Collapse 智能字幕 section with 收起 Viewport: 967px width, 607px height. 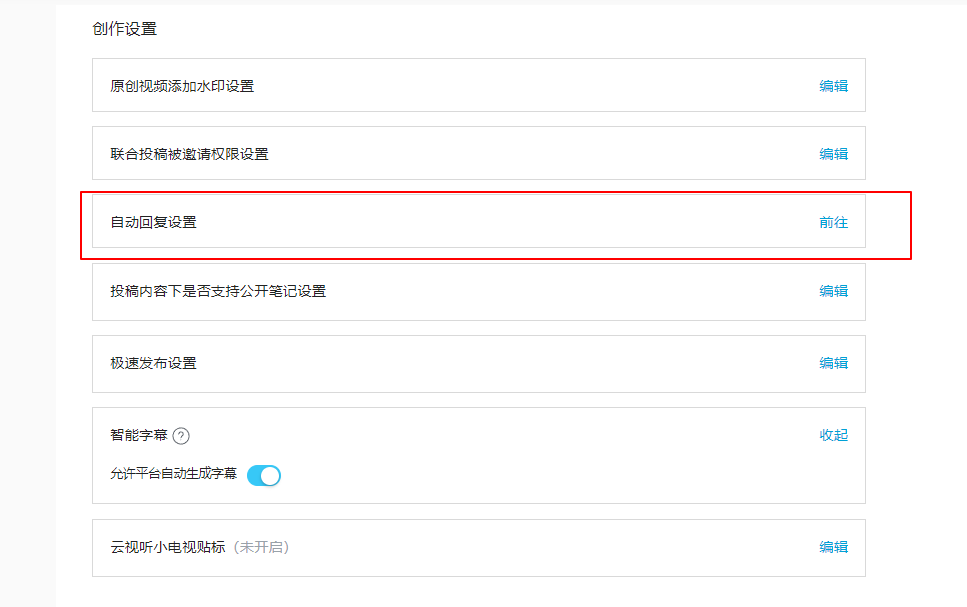[833, 435]
